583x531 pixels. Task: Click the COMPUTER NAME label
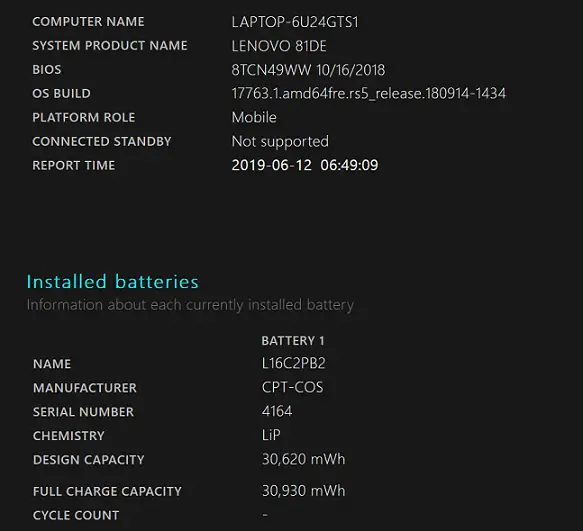(x=88, y=22)
